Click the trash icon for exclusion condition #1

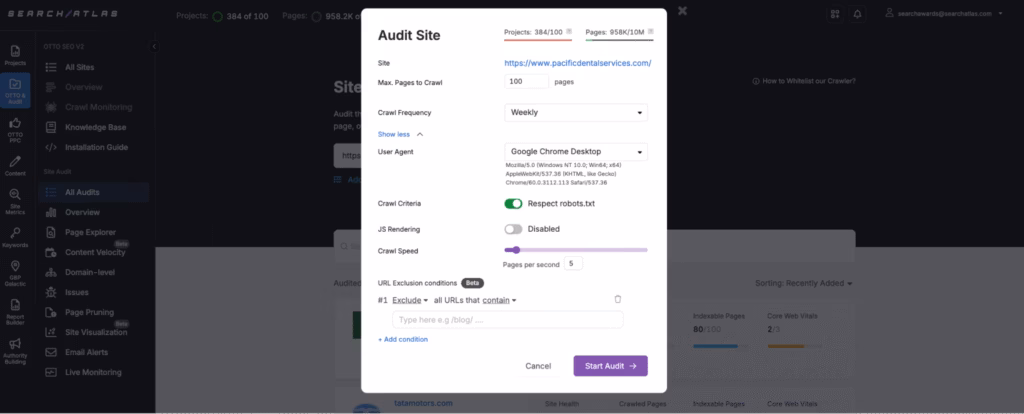[x=617, y=299]
